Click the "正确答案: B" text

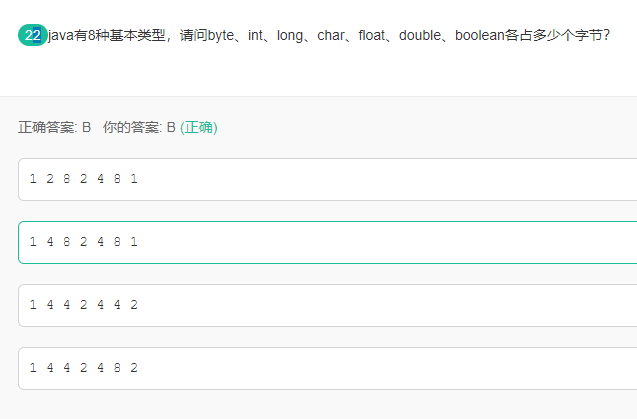tap(54, 128)
